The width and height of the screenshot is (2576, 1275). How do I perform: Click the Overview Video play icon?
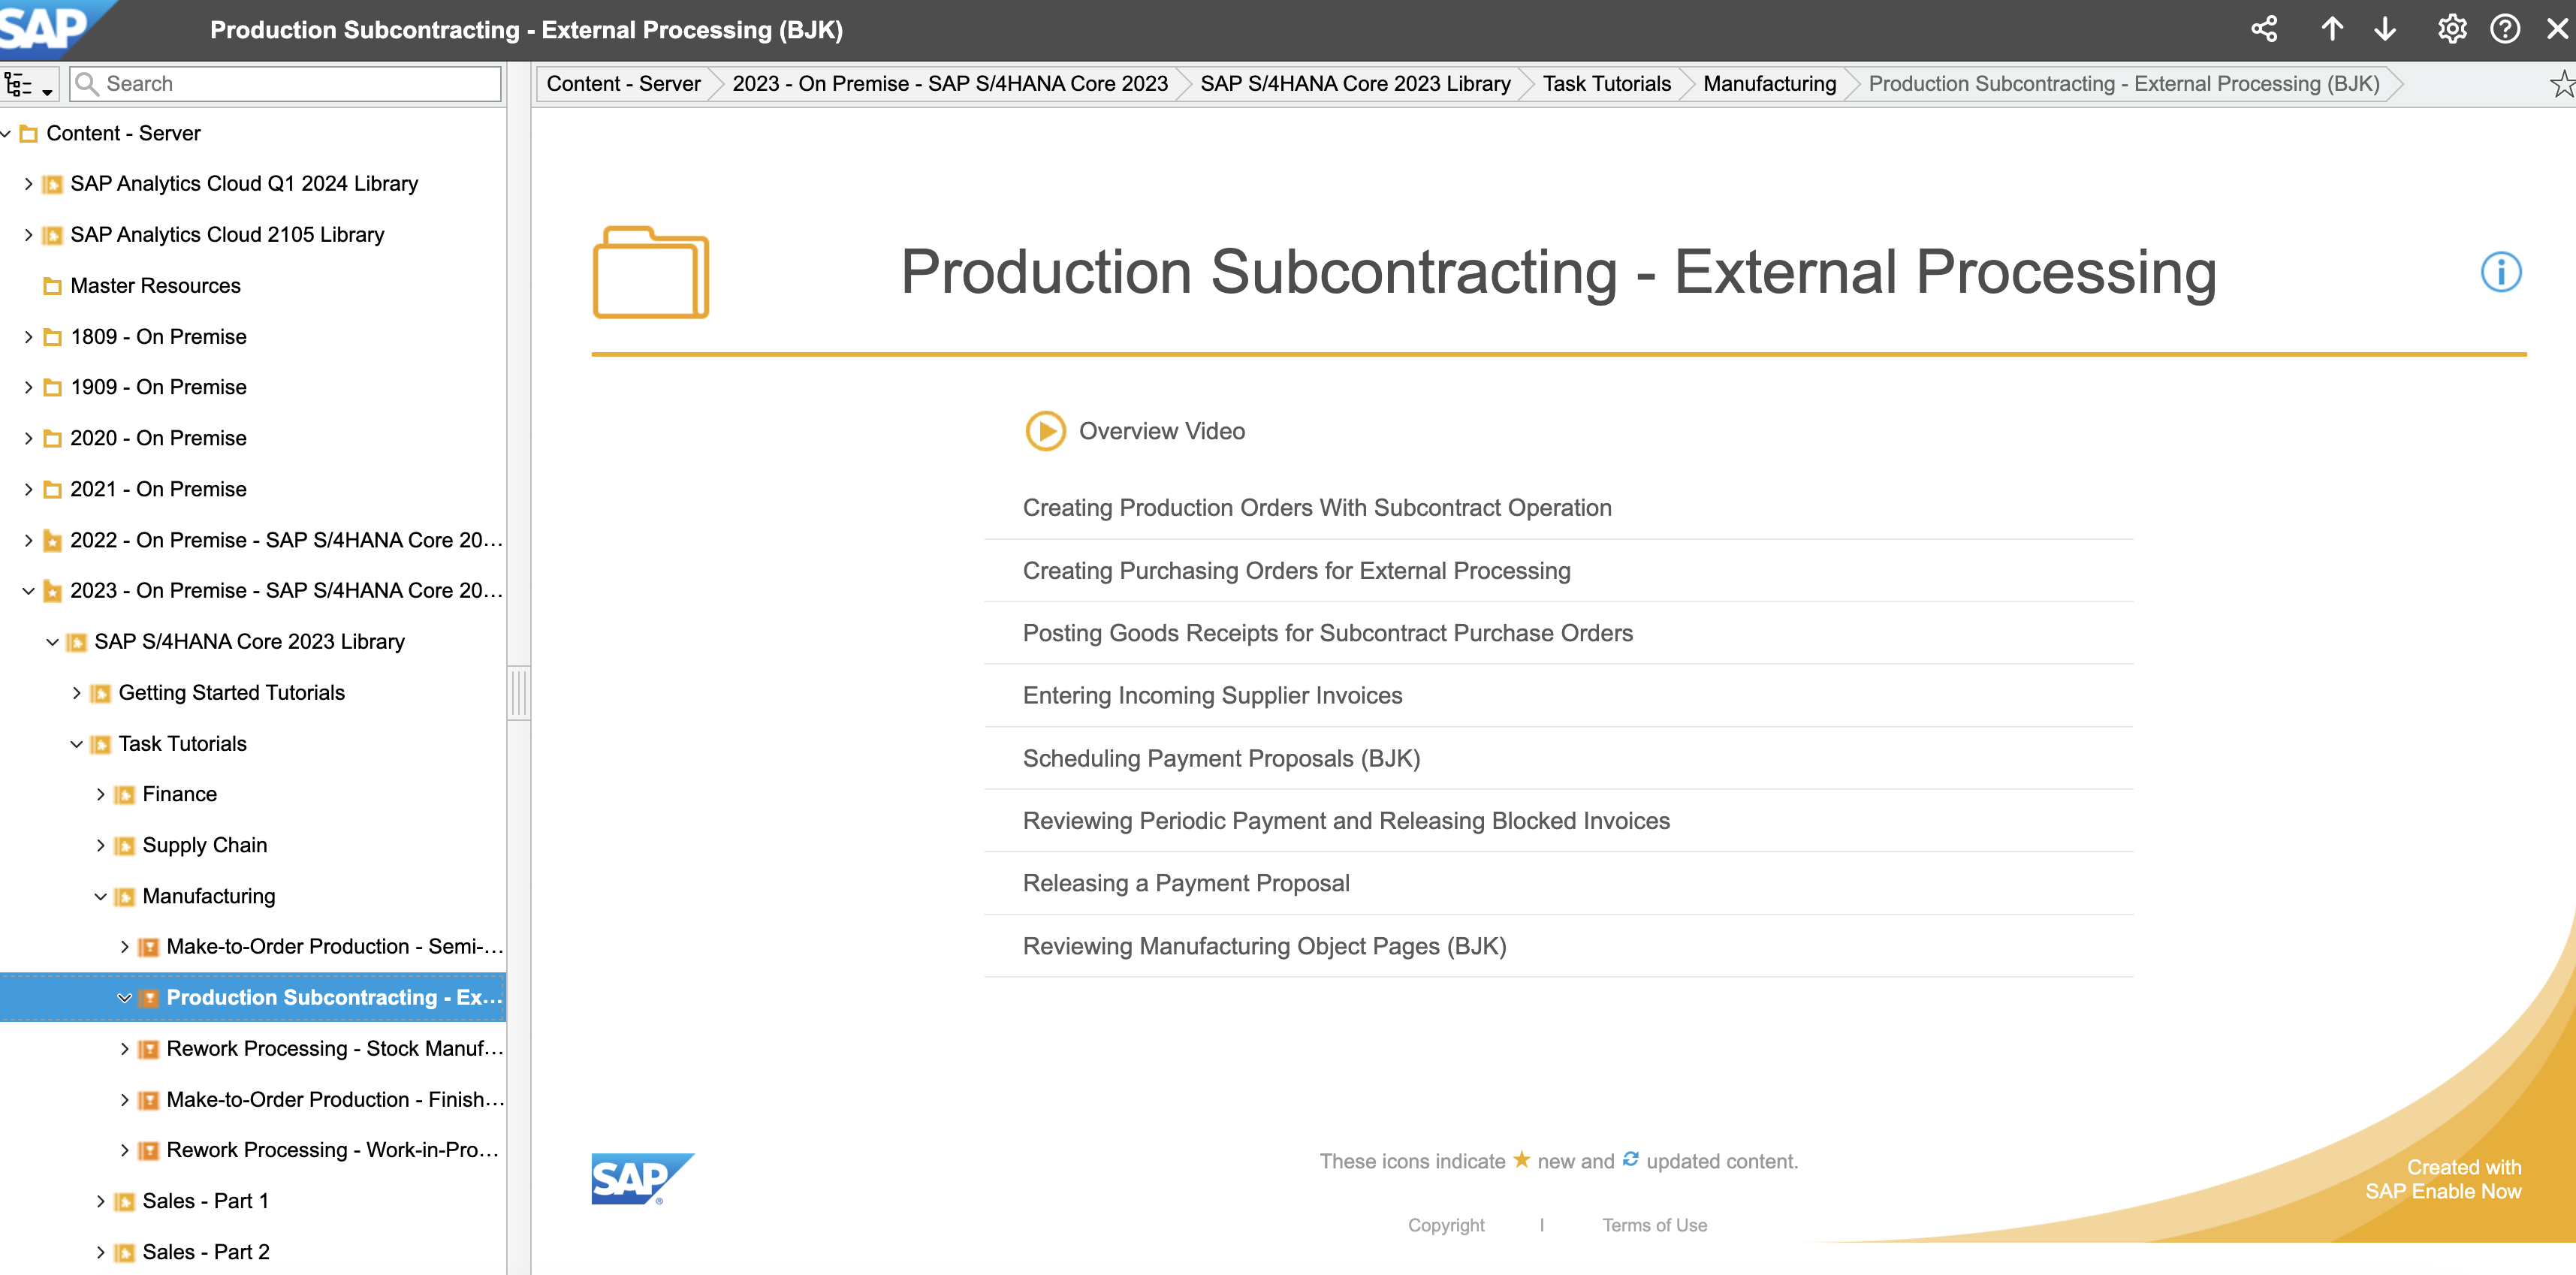pos(1046,431)
